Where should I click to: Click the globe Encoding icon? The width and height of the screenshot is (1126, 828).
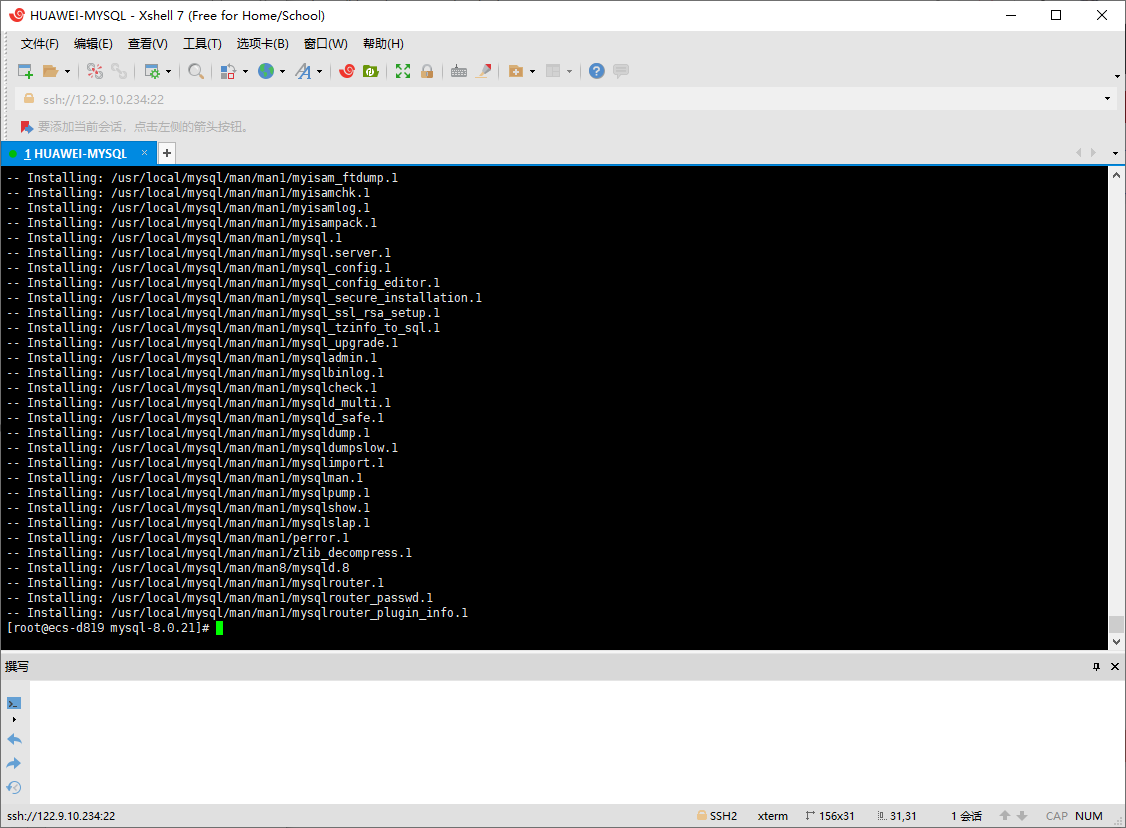(x=266, y=71)
